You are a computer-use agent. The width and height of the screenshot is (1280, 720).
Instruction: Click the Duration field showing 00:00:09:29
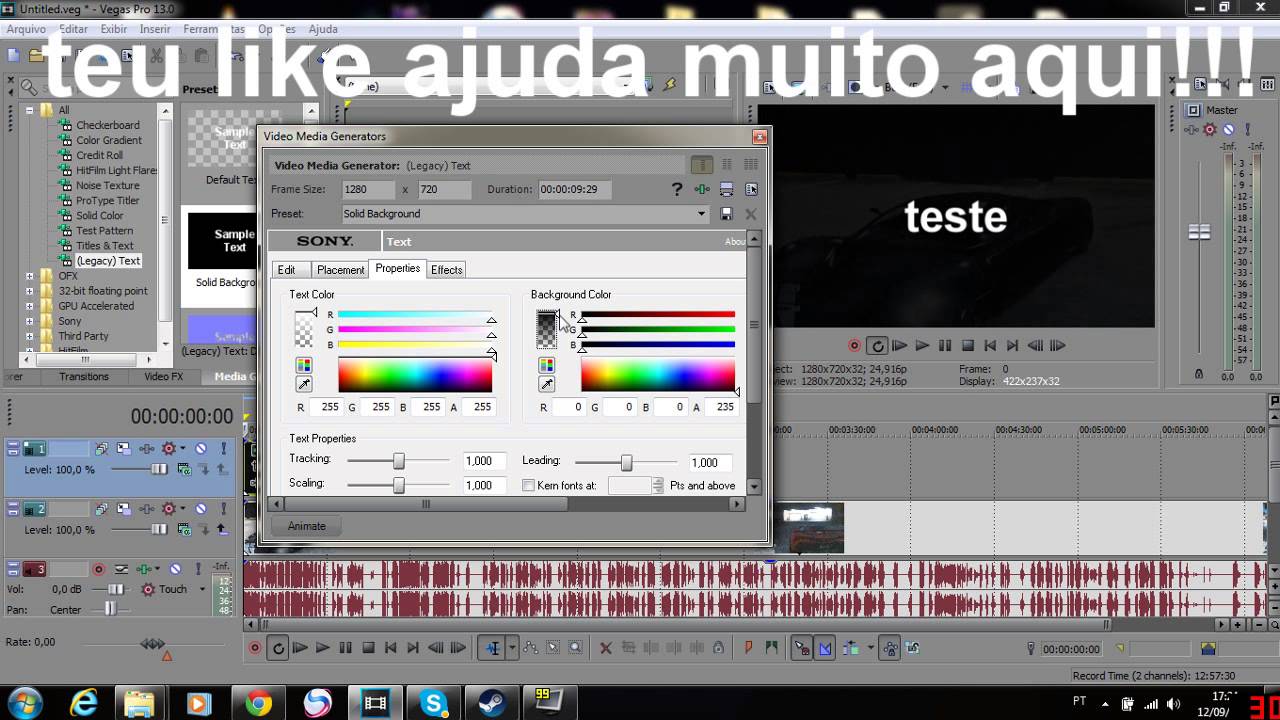click(574, 189)
